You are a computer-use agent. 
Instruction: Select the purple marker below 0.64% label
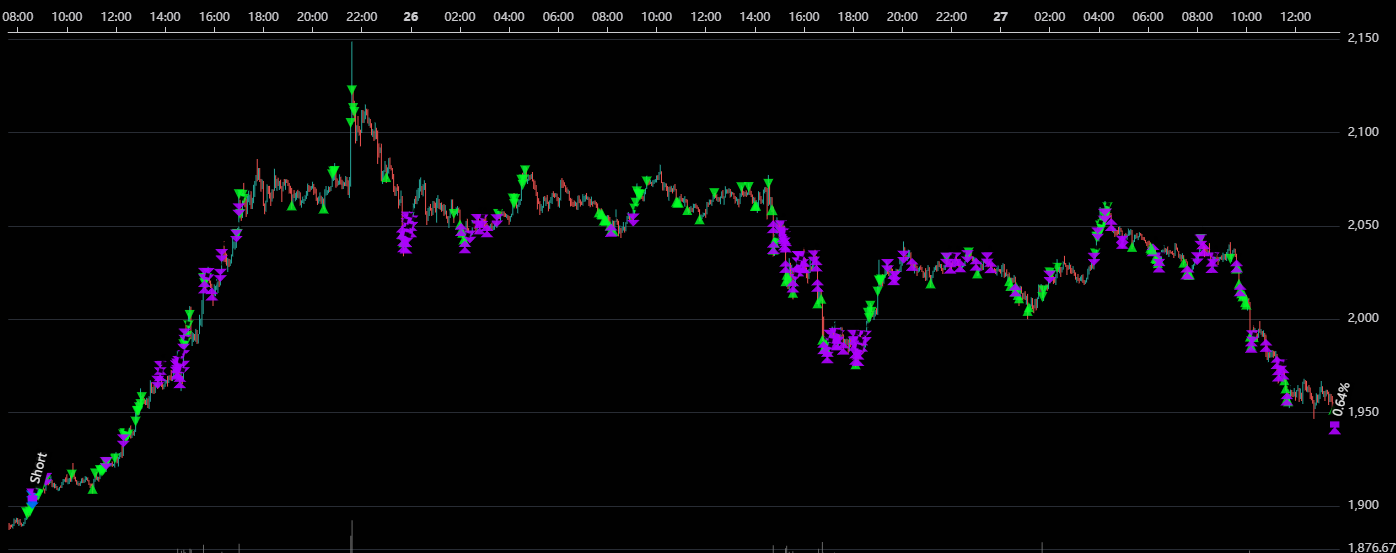[1334, 428]
